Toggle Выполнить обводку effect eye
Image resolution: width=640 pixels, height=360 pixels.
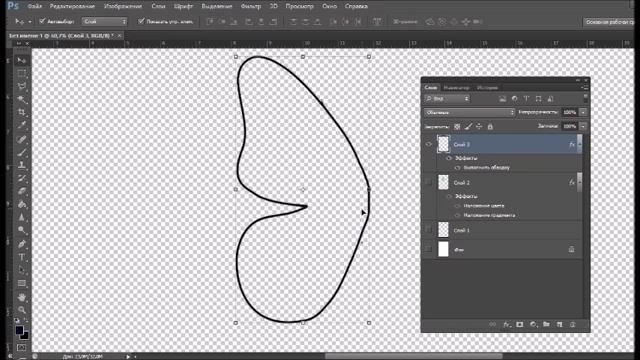coord(458,168)
